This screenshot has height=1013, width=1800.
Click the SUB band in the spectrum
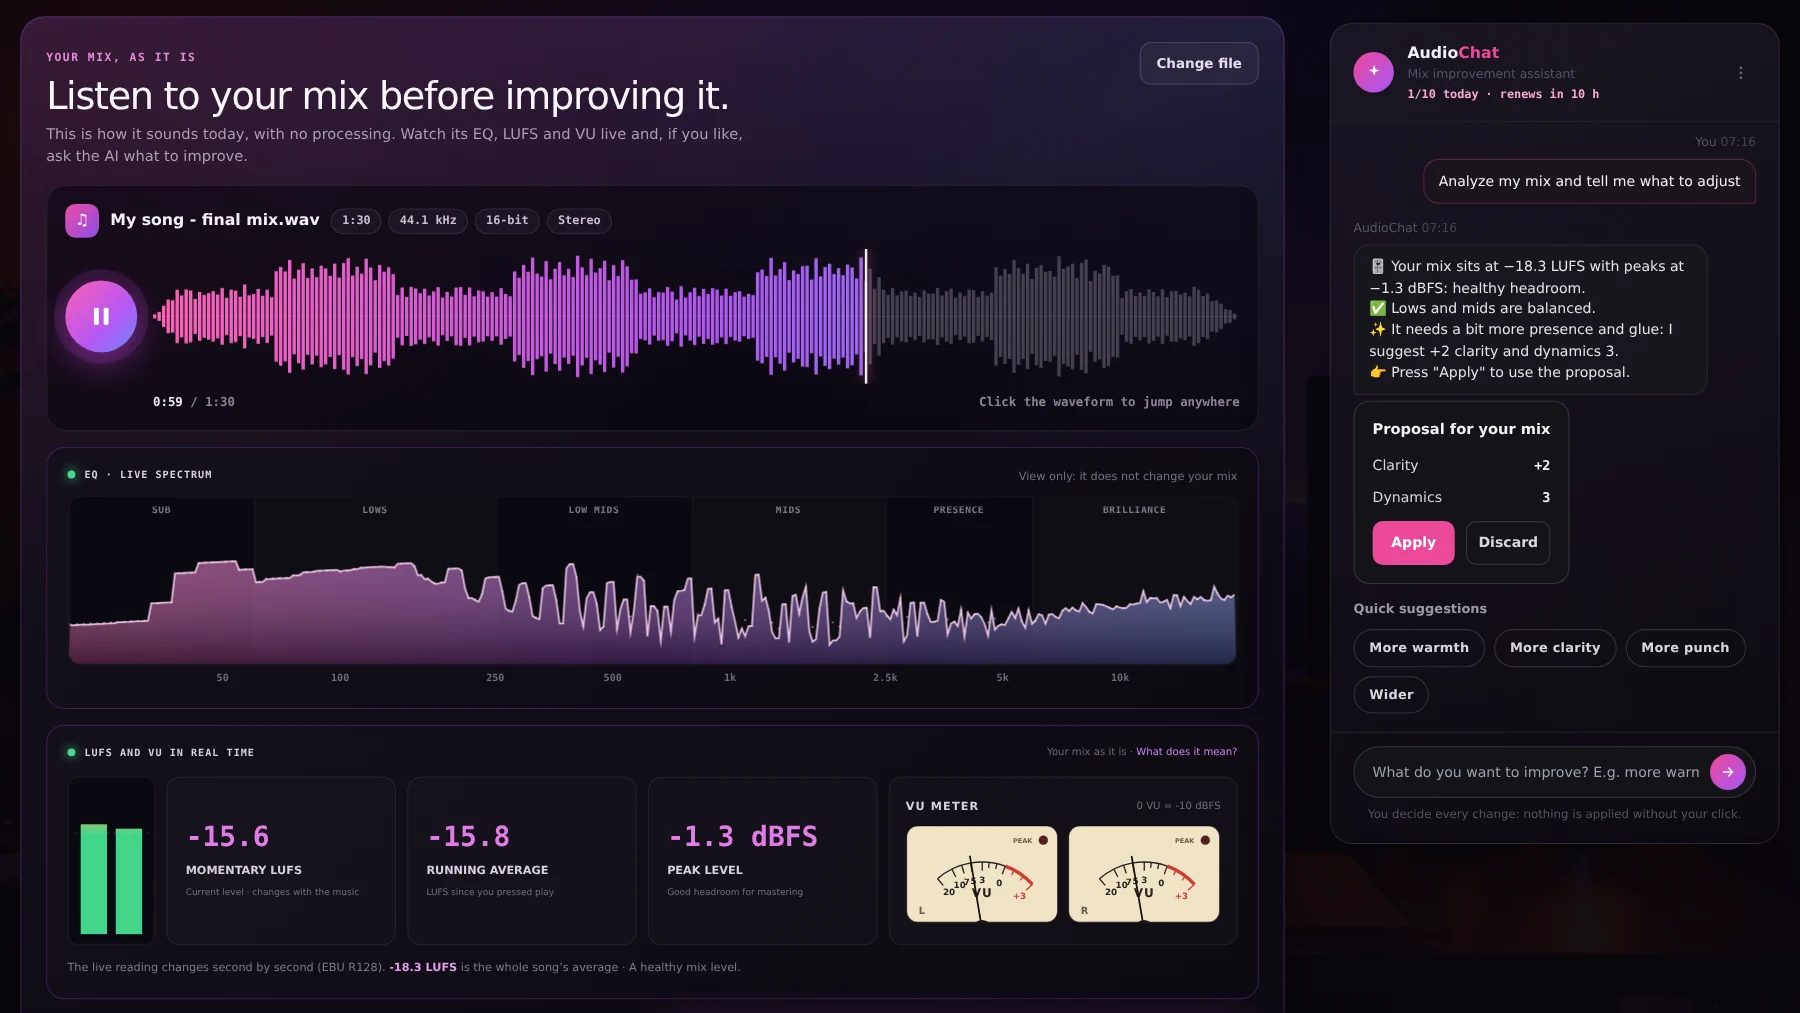161,580
